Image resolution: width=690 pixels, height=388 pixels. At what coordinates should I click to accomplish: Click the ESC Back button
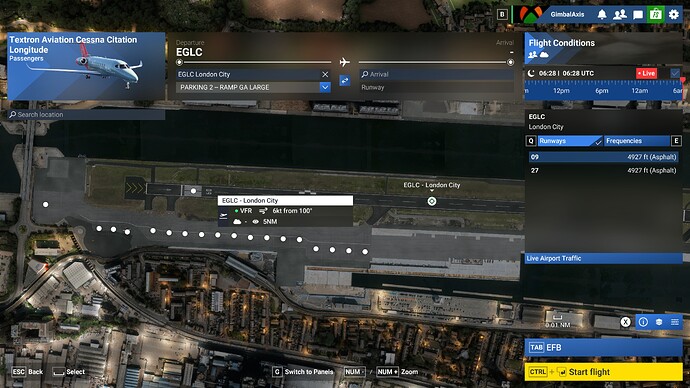pyautogui.click(x=27, y=372)
